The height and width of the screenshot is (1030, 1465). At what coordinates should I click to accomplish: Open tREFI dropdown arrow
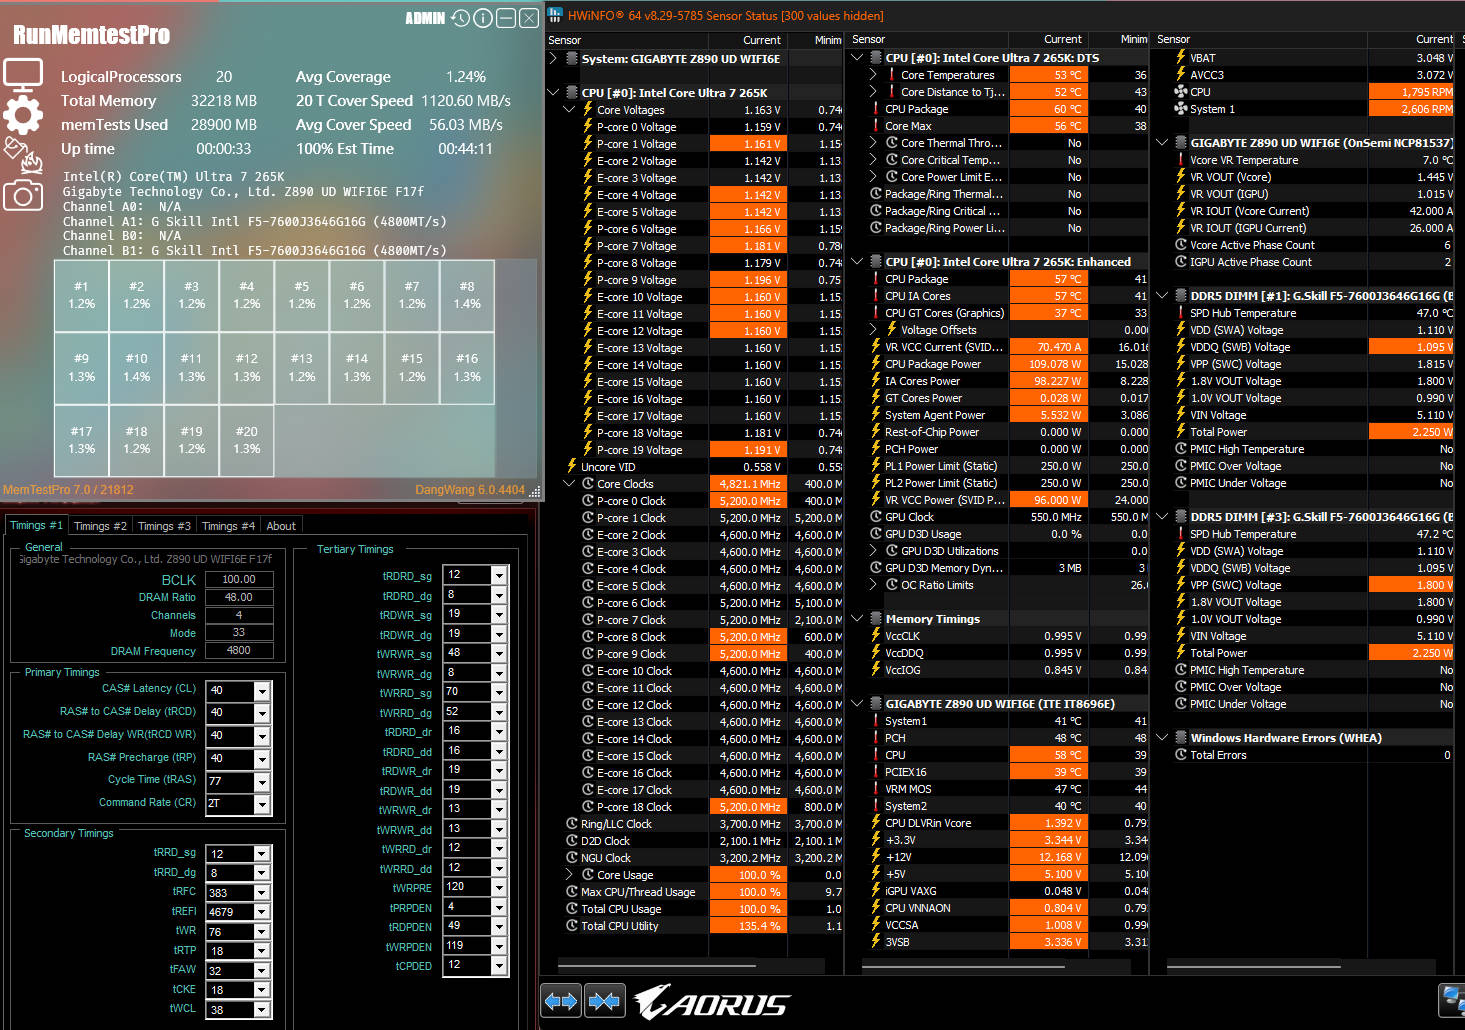click(x=262, y=912)
